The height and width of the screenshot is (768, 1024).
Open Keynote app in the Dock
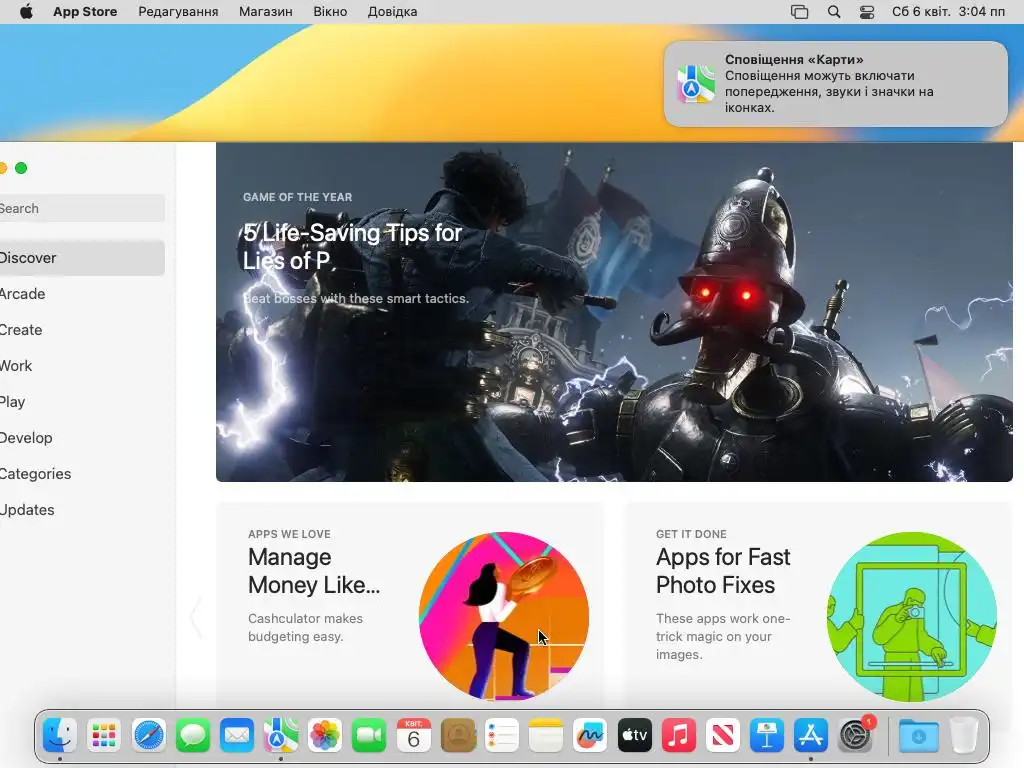pos(767,736)
